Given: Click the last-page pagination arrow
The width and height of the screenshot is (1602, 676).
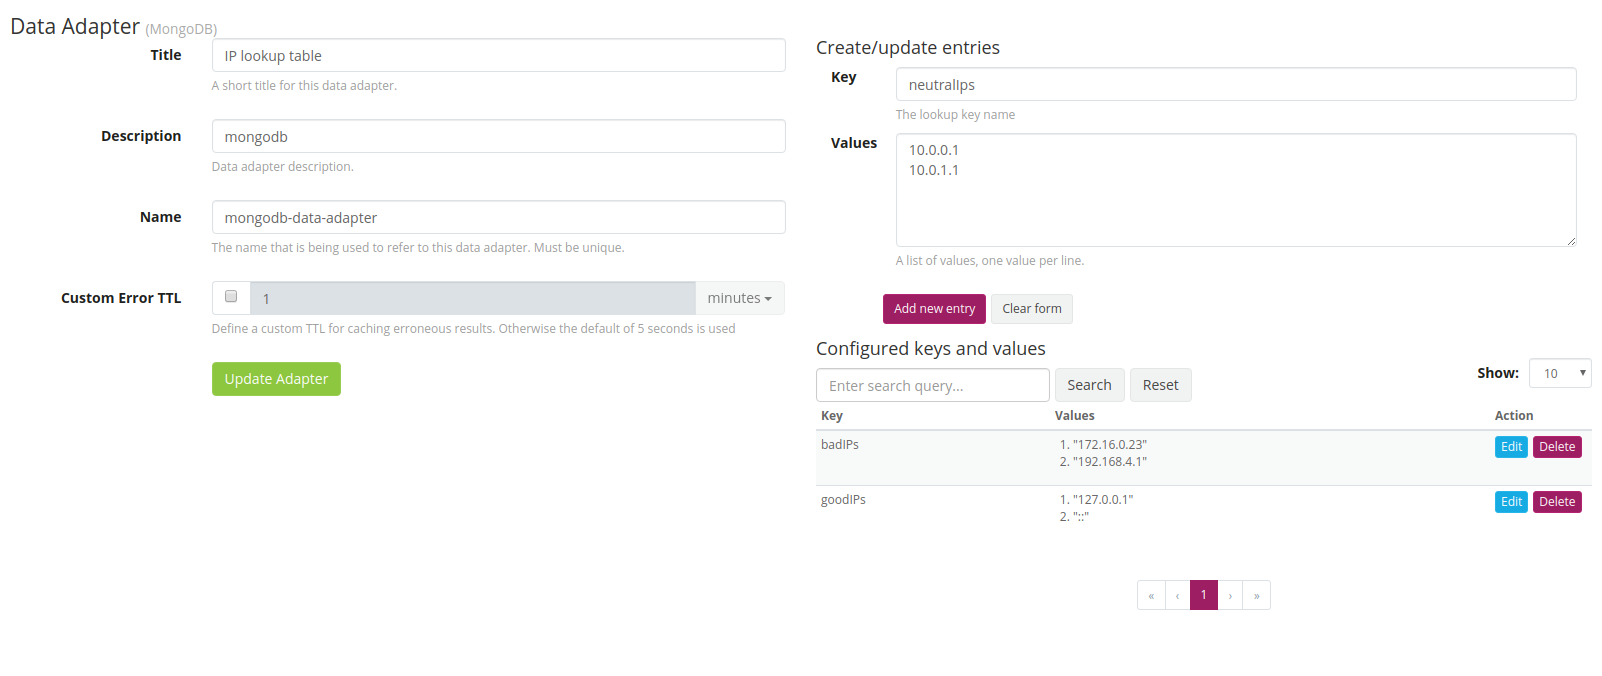Looking at the screenshot, I should tap(1257, 594).
